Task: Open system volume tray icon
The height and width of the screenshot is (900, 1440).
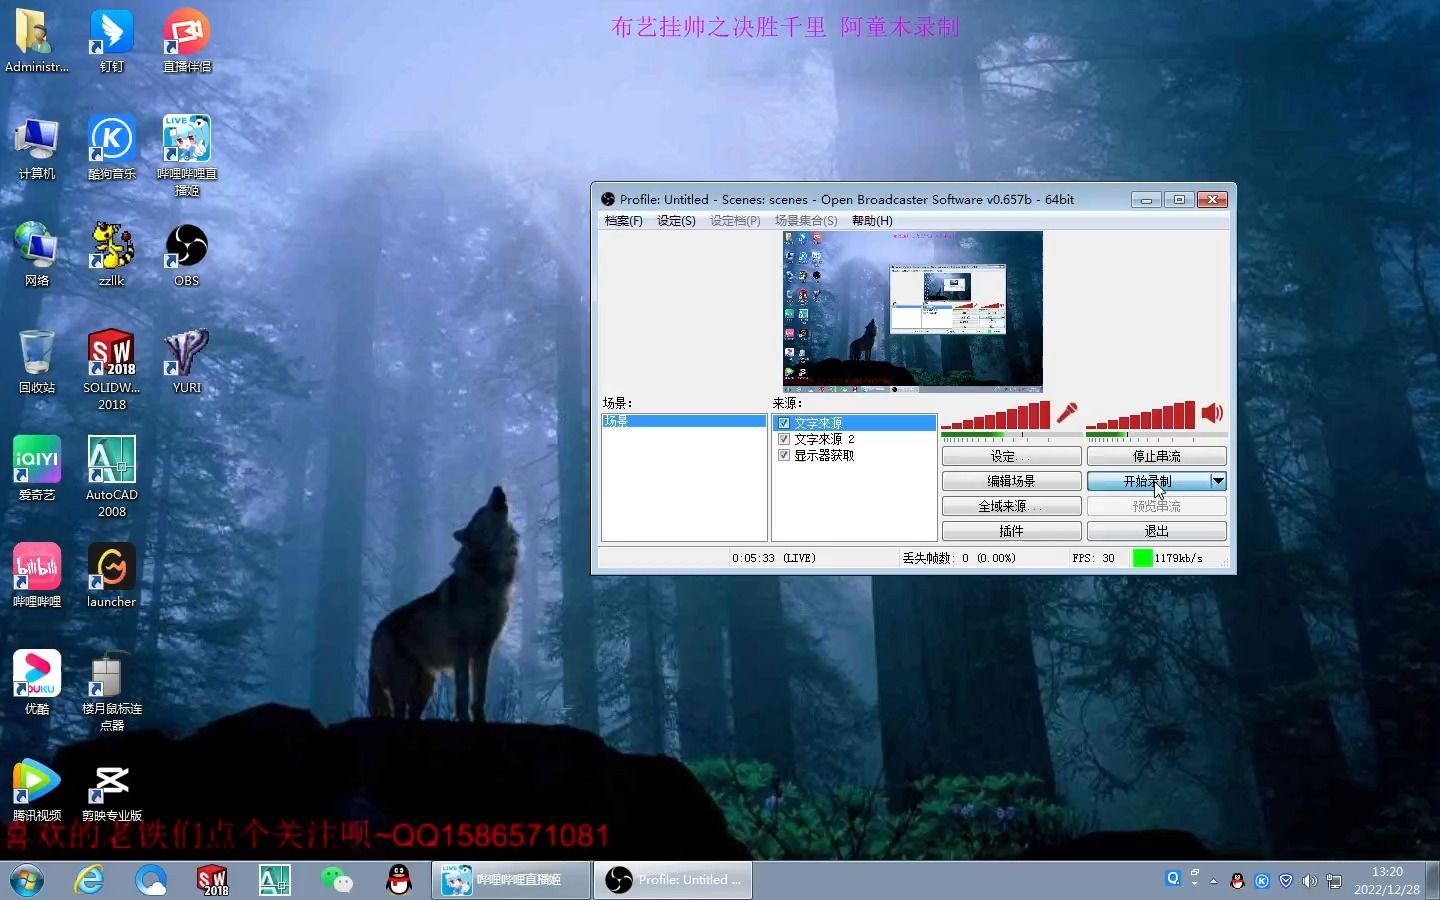Action: click(1309, 881)
